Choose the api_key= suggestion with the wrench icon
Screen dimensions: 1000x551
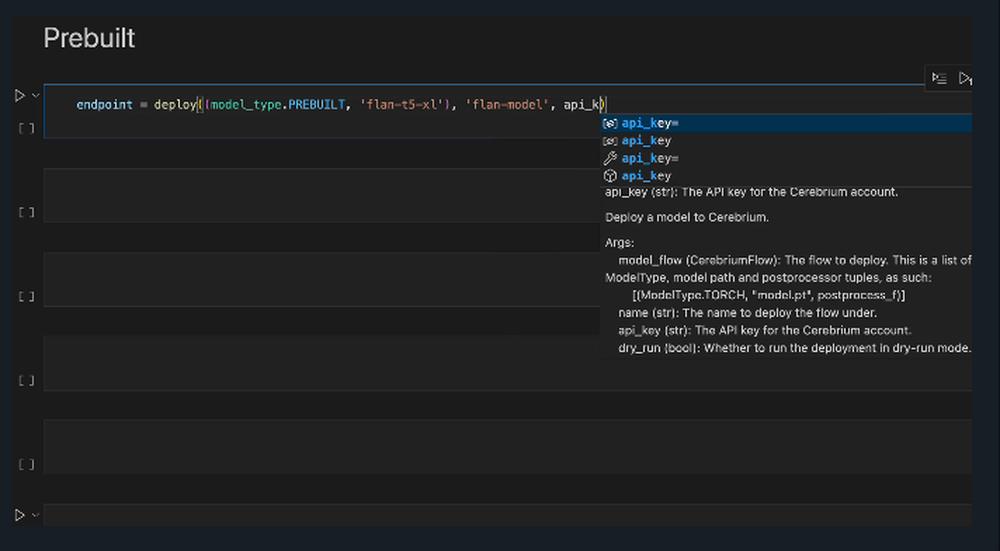(786, 158)
